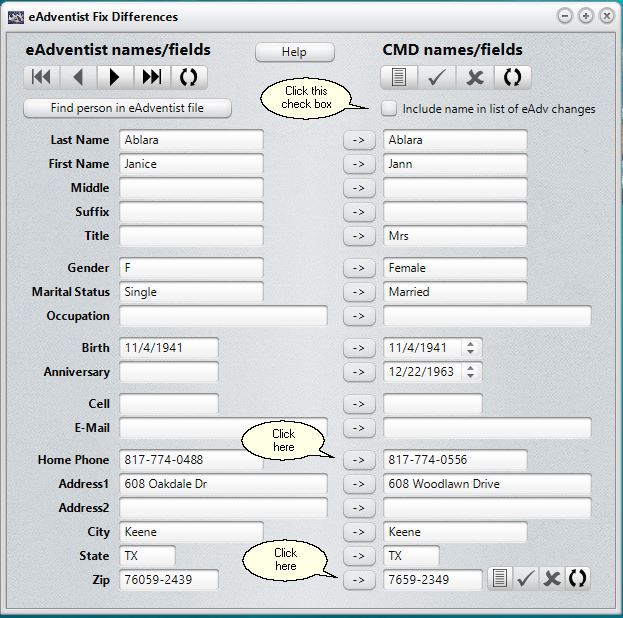Copy First Name to CMD with arrow
The image size is (623, 618).
point(359,164)
